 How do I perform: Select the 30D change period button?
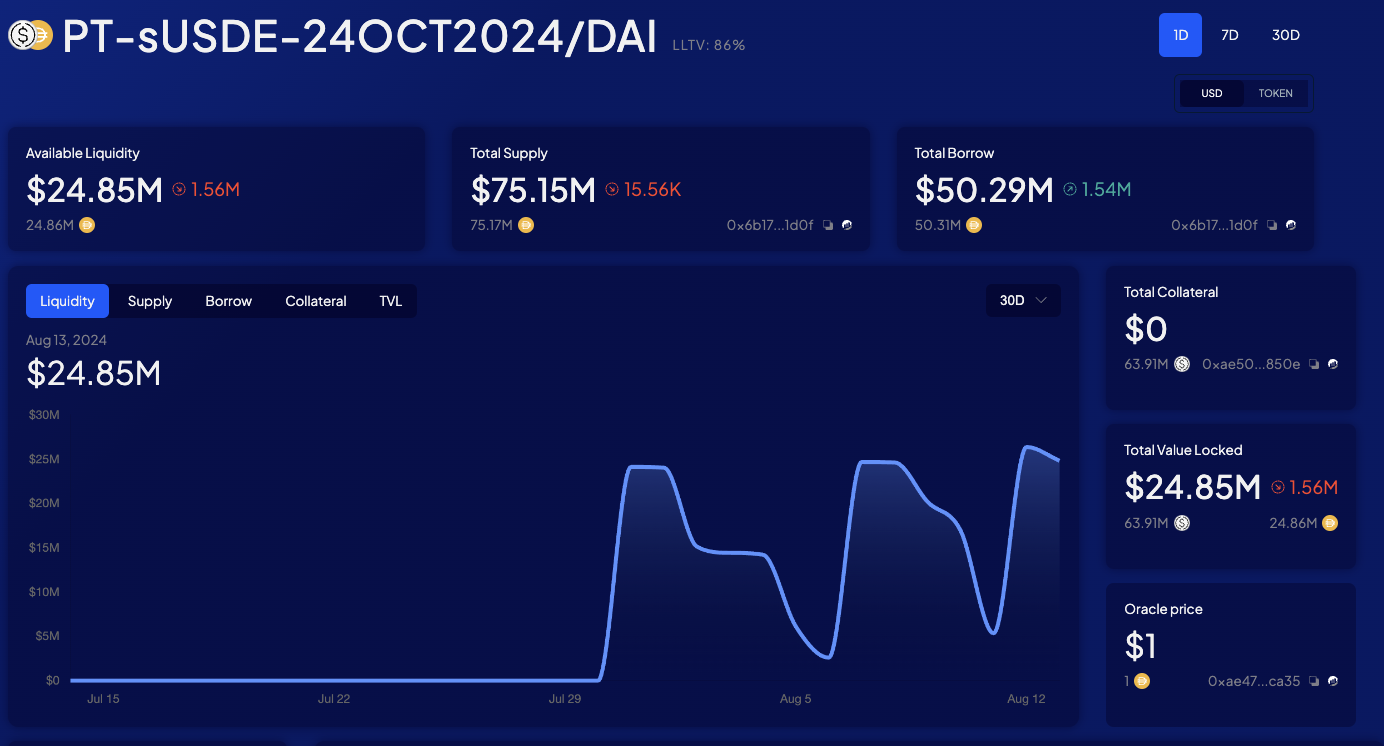pyautogui.click(x=1285, y=35)
